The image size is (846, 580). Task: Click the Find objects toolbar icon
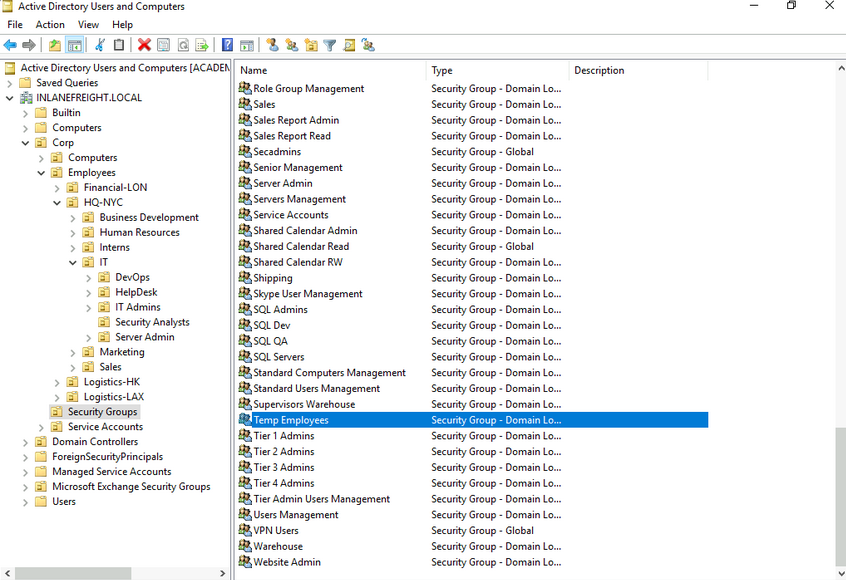[x=349, y=45]
